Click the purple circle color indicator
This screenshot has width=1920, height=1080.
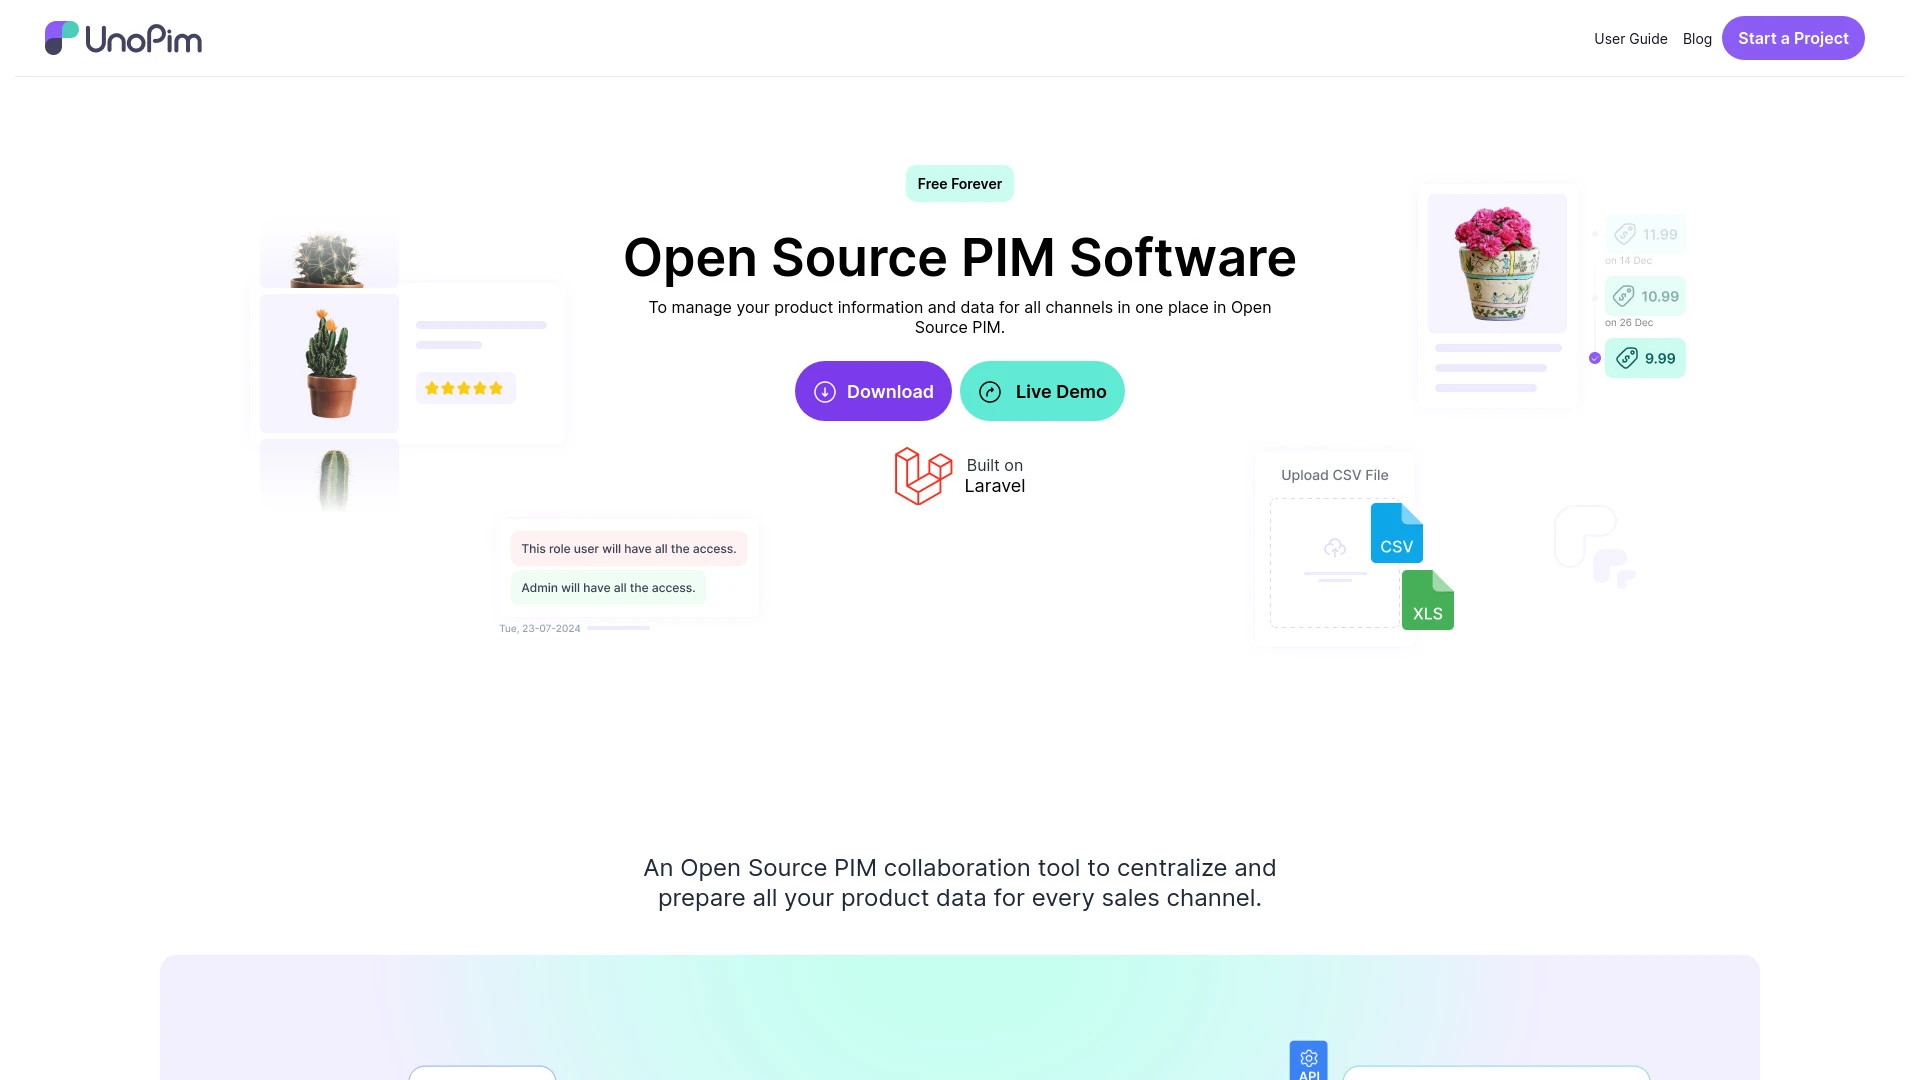(x=1594, y=359)
